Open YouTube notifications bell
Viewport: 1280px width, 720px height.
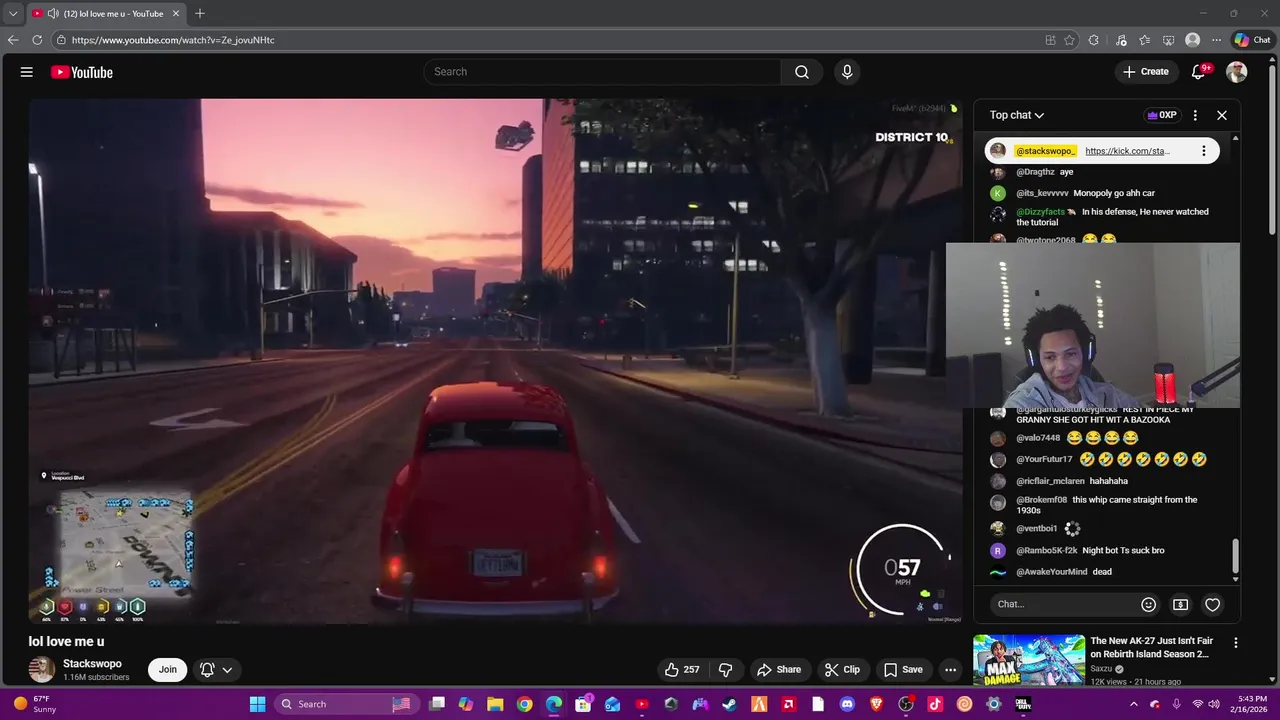(1198, 72)
